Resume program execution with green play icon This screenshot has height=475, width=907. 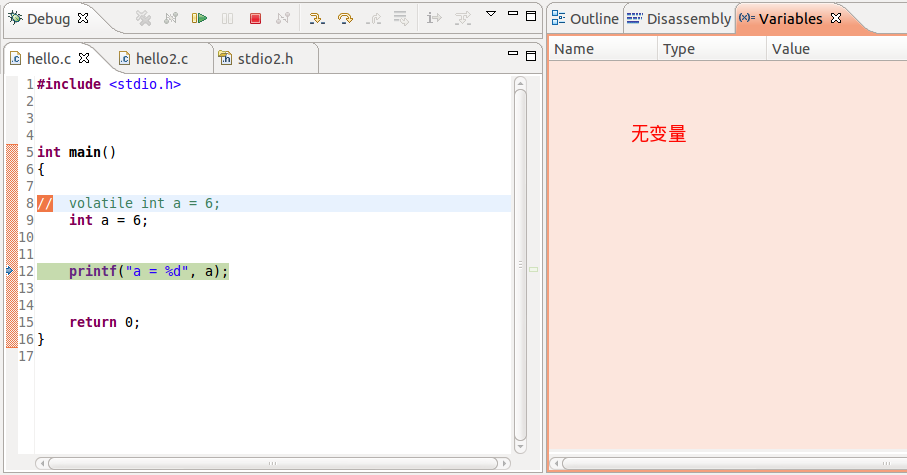200,19
